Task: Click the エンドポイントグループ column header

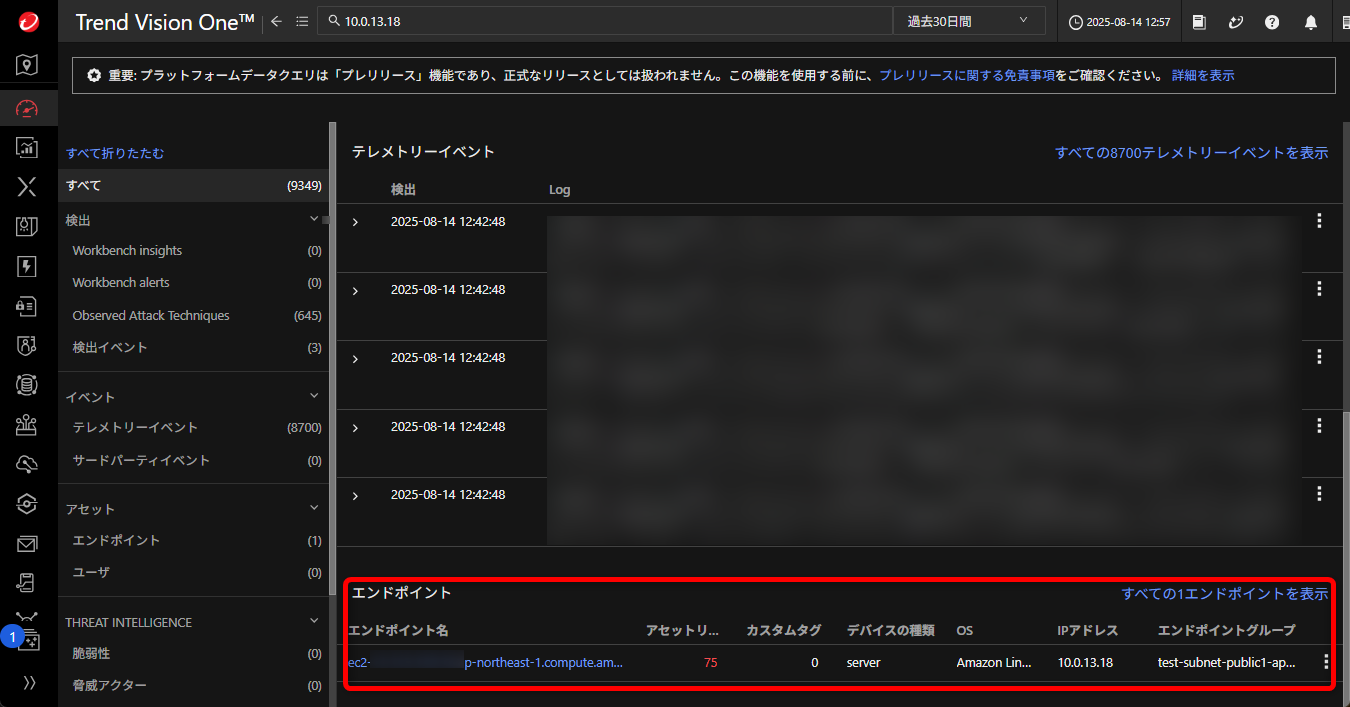Action: pyautogui.click(x=1226, y=630)
